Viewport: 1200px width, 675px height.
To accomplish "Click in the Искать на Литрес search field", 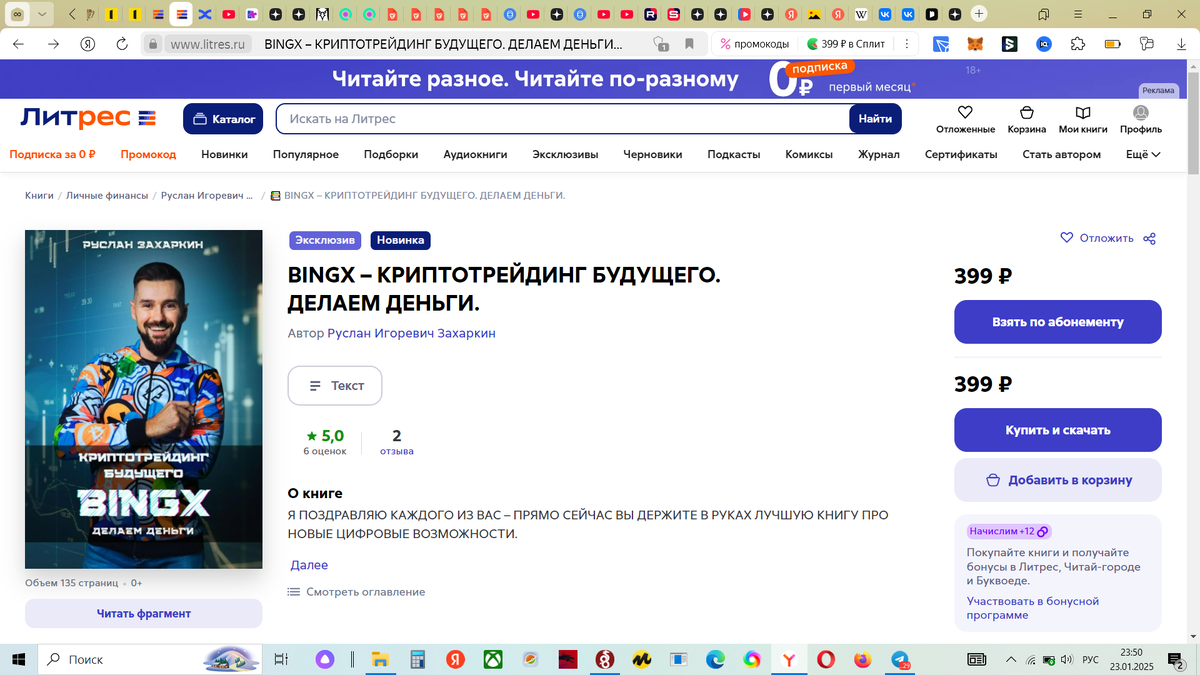I will click(550, 118).
